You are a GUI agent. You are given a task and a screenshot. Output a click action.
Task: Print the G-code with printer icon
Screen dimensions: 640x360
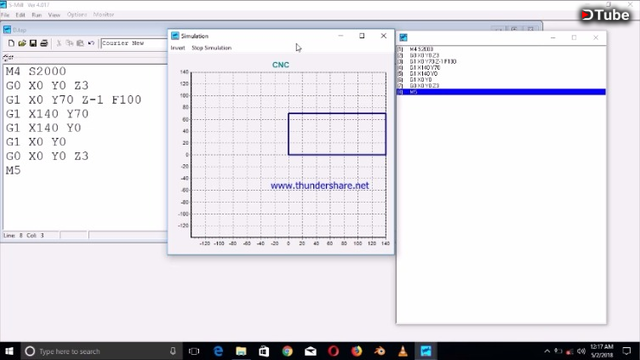point(44,43)
